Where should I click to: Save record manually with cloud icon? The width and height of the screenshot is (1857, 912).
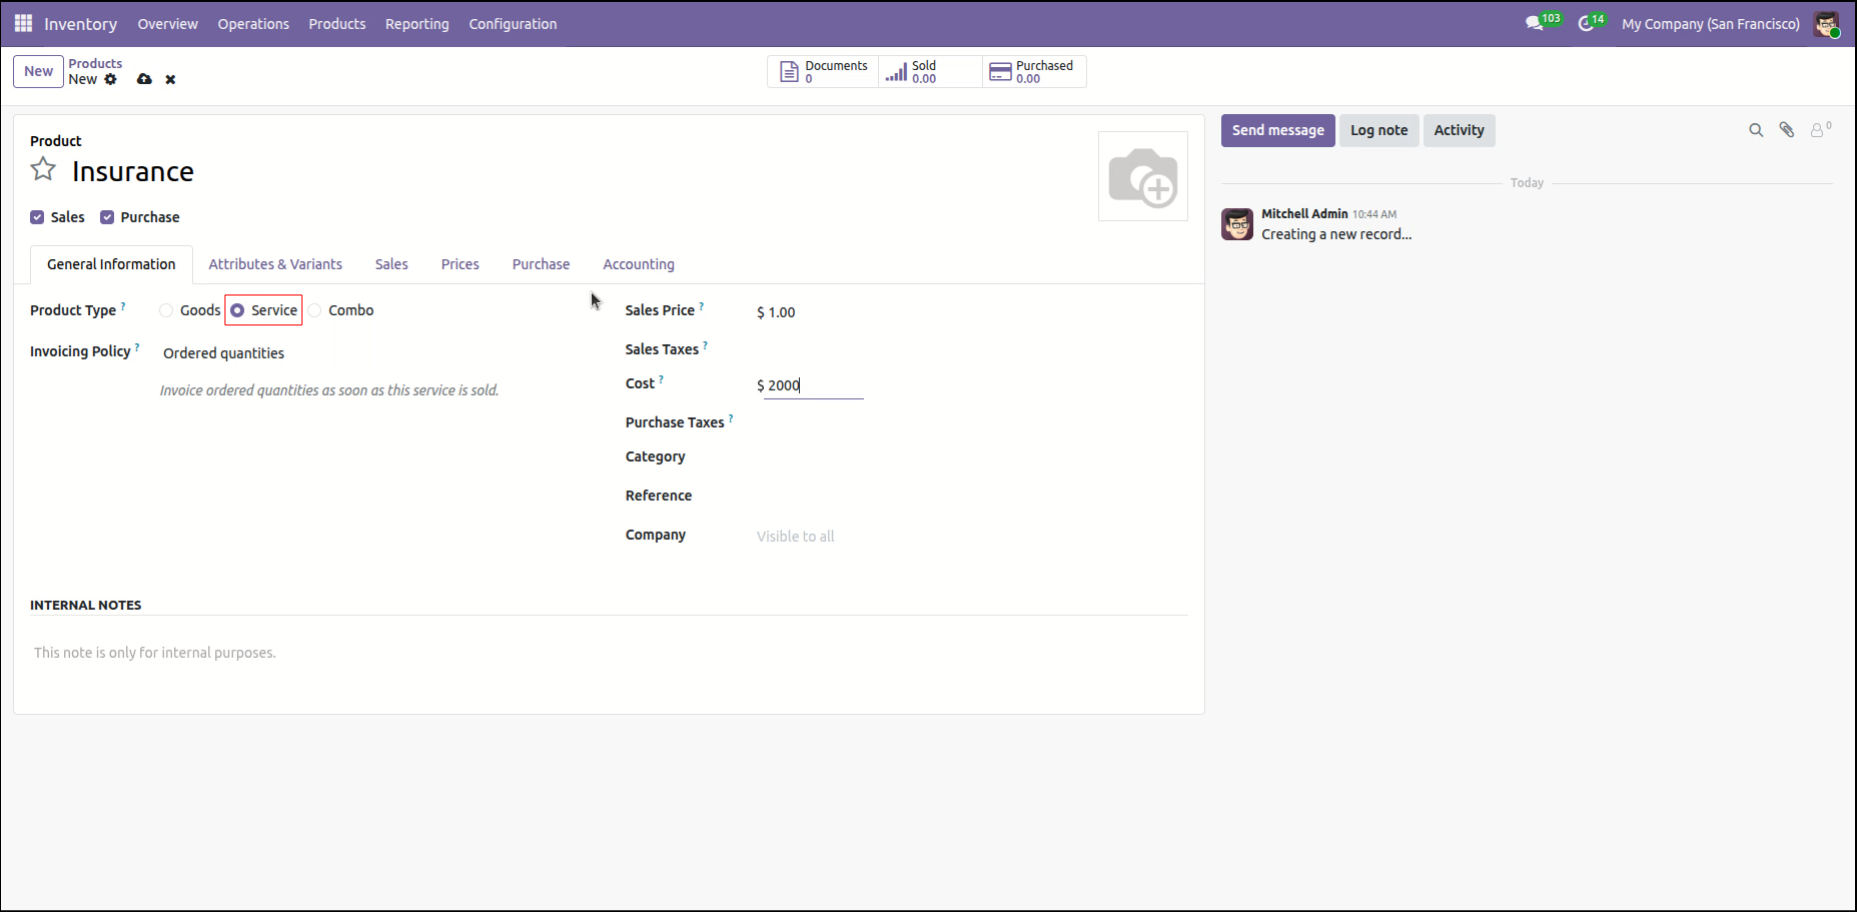click(144, 79)
